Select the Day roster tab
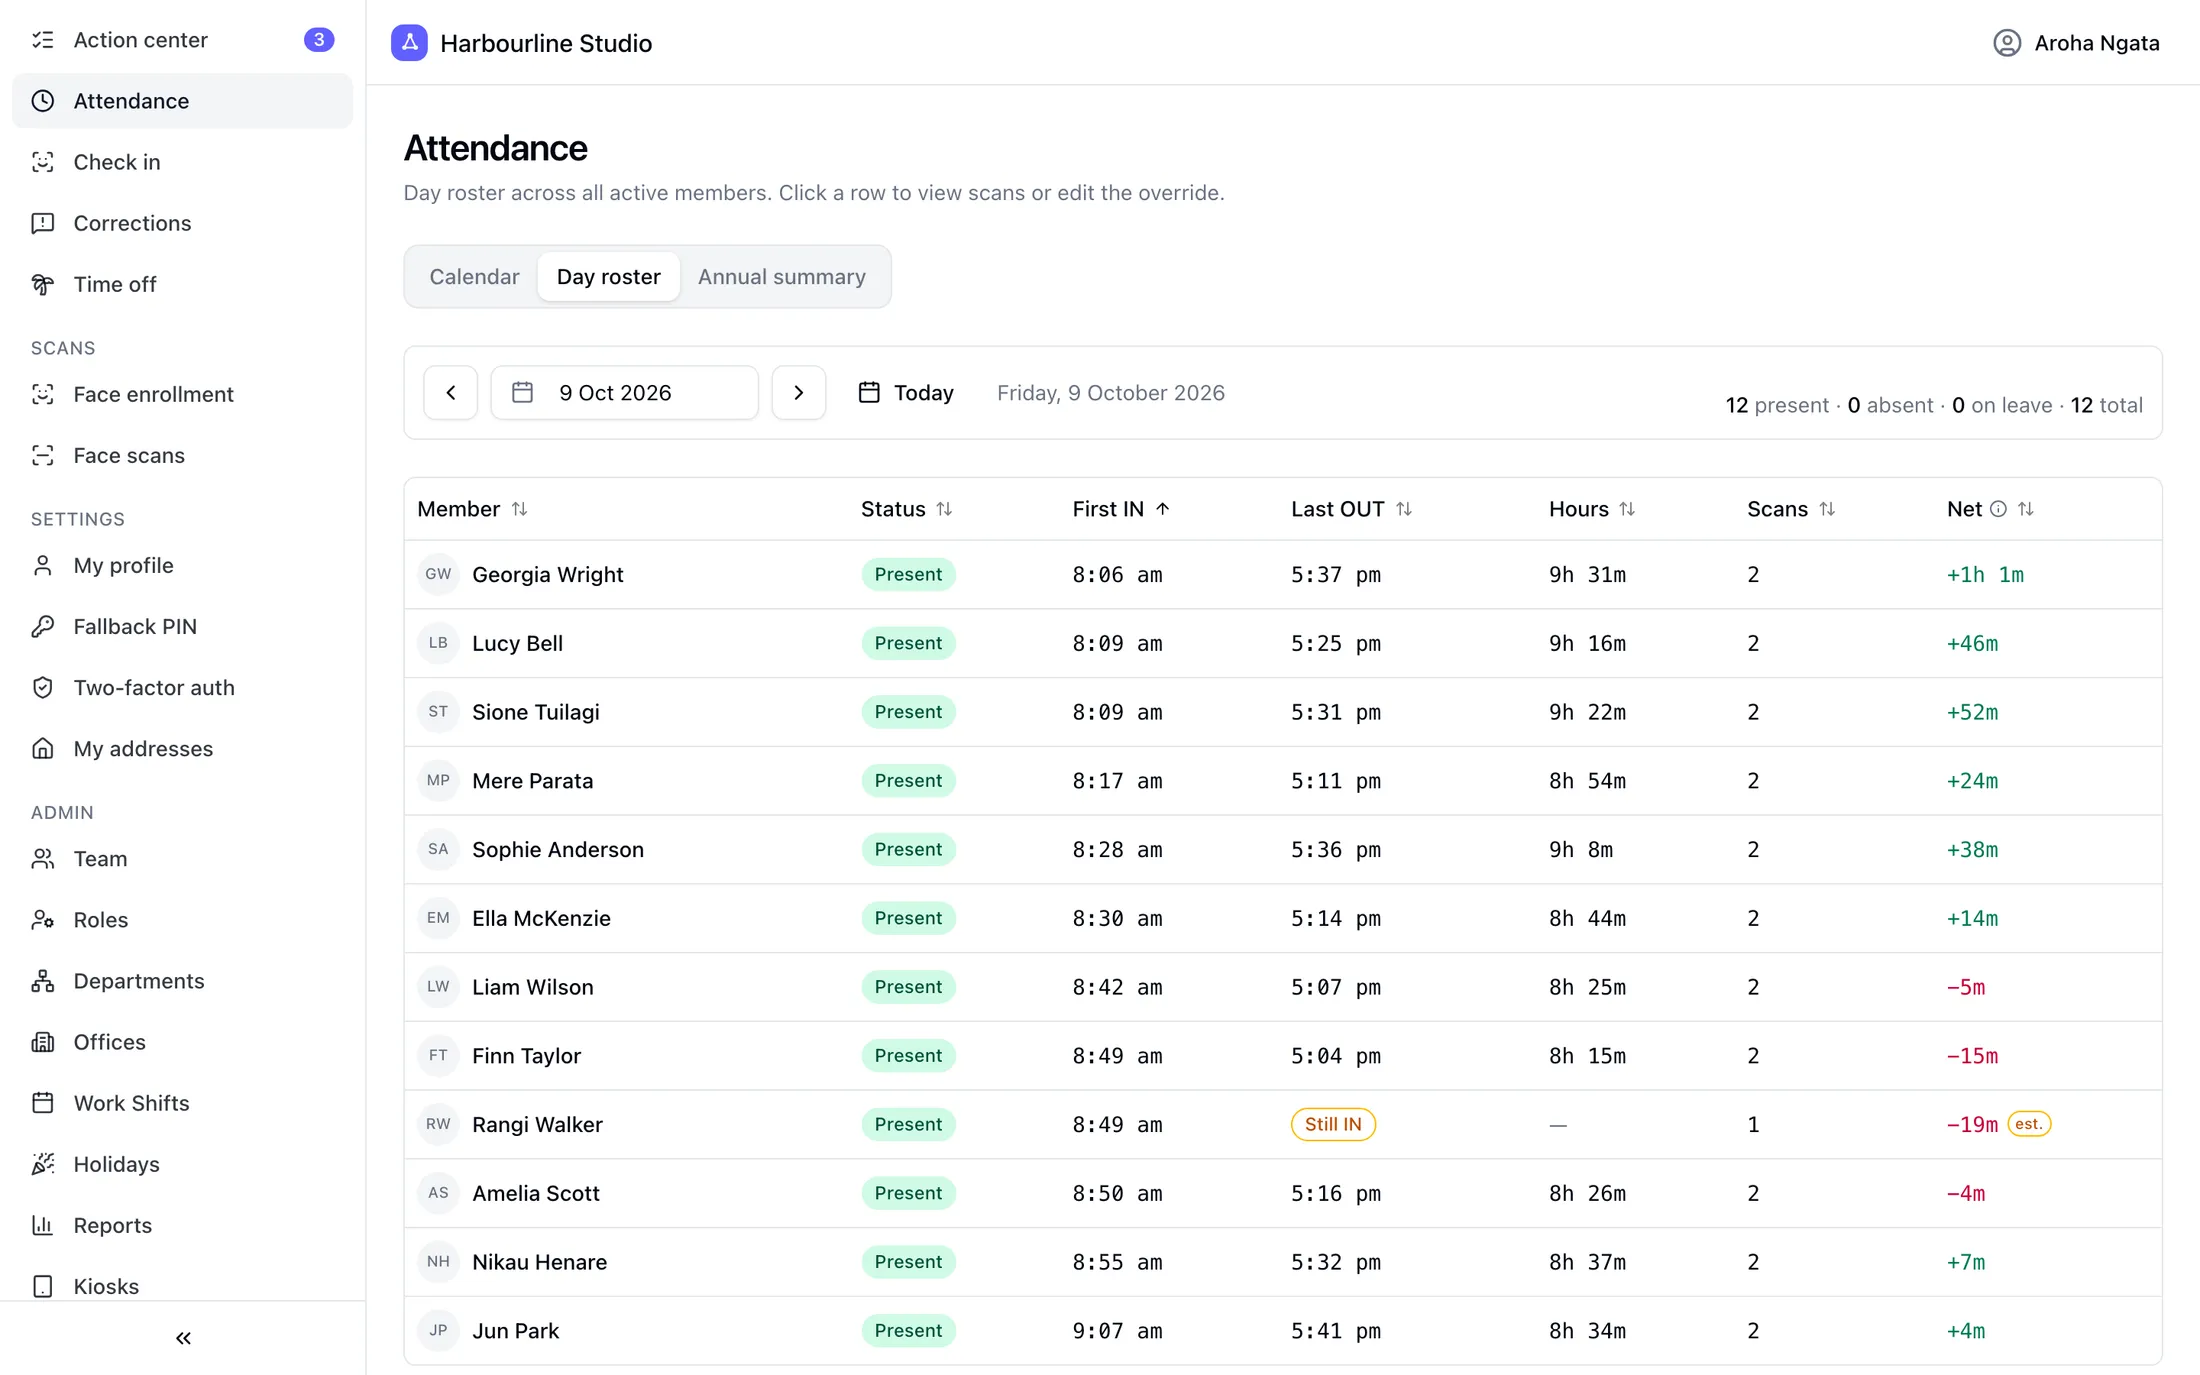2200x1375 pixels. pos(608,277)
